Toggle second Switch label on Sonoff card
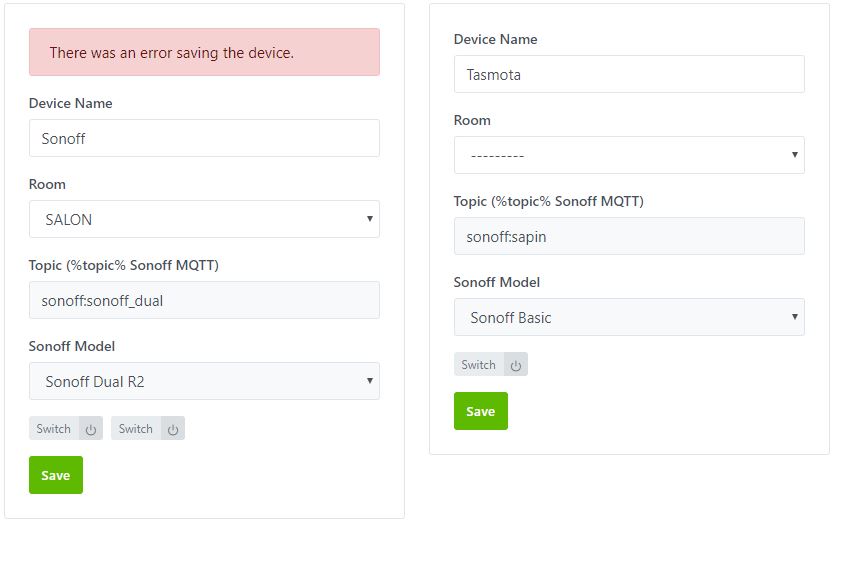 pyautogui.click(x=136, y=429)
